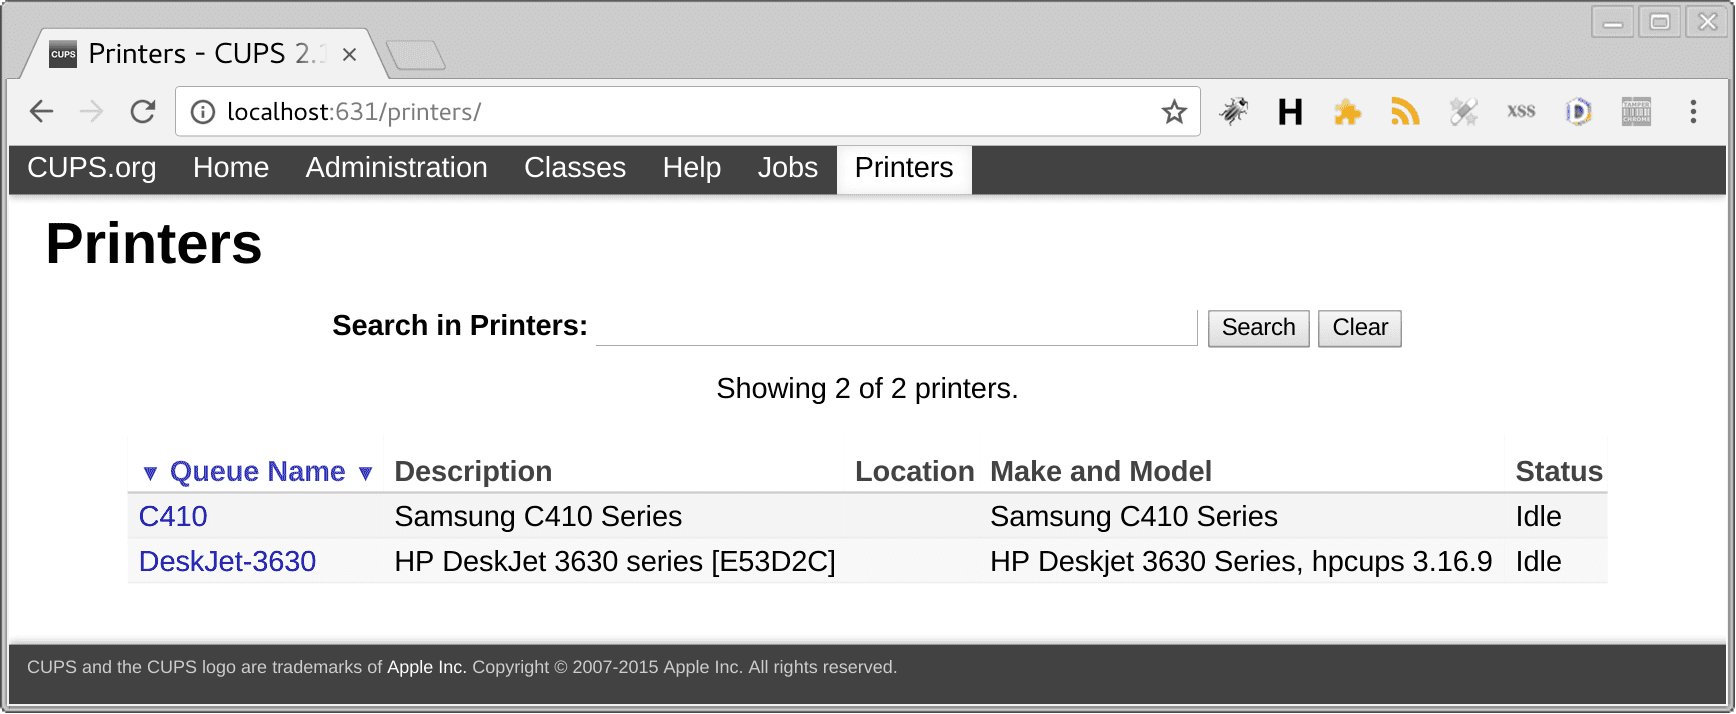
Task: Go to the Administration menu item
Action: (396, 168)
